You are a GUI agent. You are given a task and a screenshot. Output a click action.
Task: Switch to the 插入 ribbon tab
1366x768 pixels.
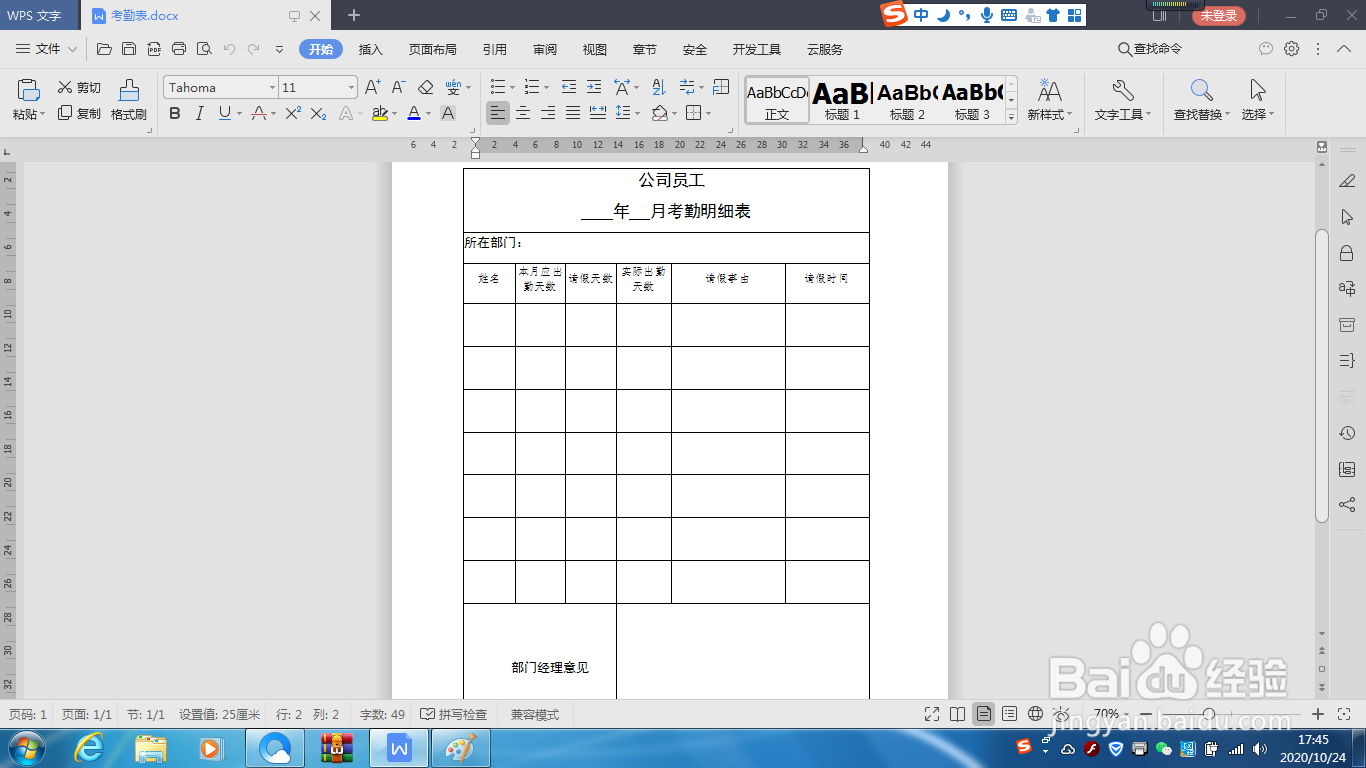point(370,48)
